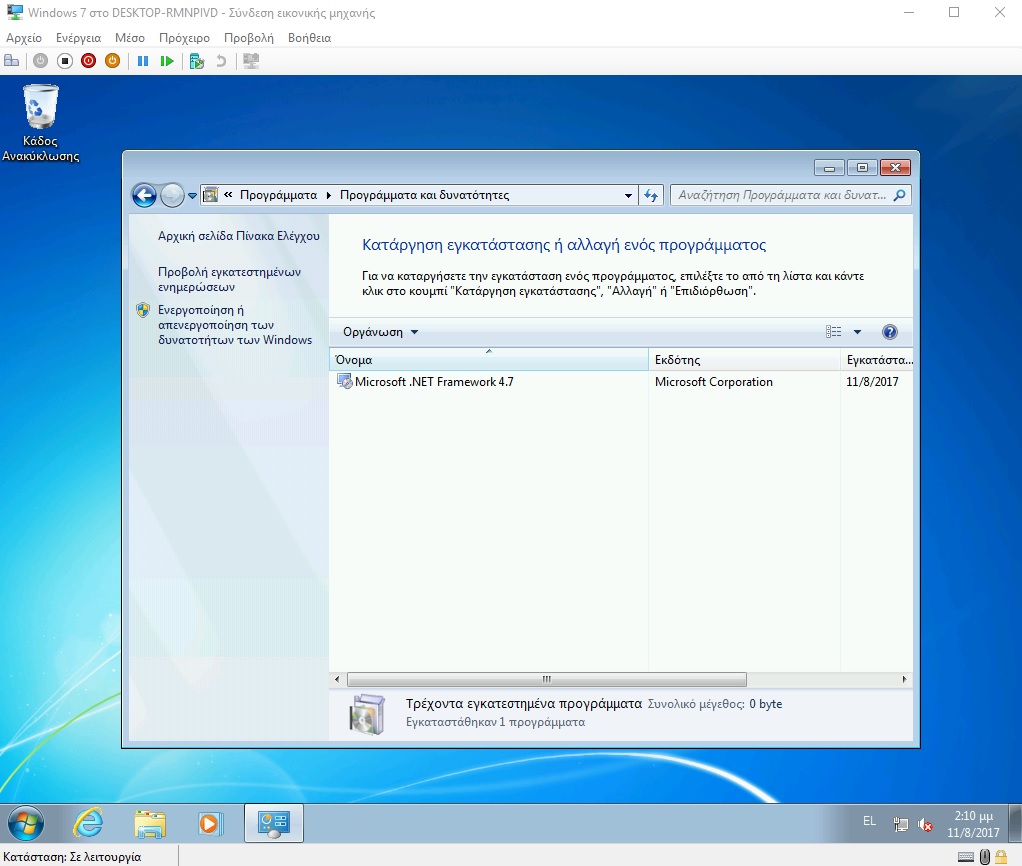Click the keyboard icon in VM status bar

pos(966,856)
